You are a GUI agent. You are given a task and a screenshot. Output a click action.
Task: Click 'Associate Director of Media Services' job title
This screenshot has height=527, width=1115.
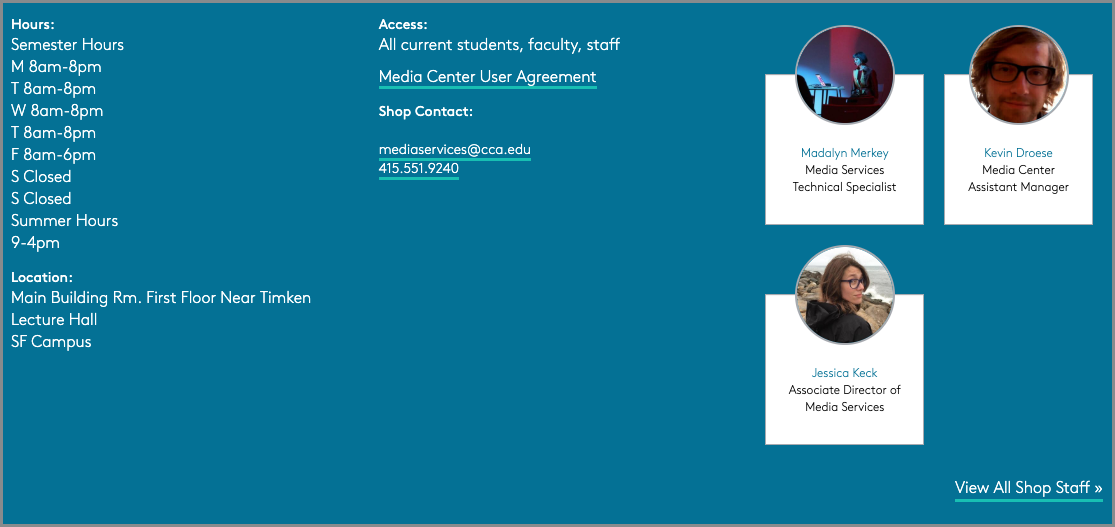point(844,398)
